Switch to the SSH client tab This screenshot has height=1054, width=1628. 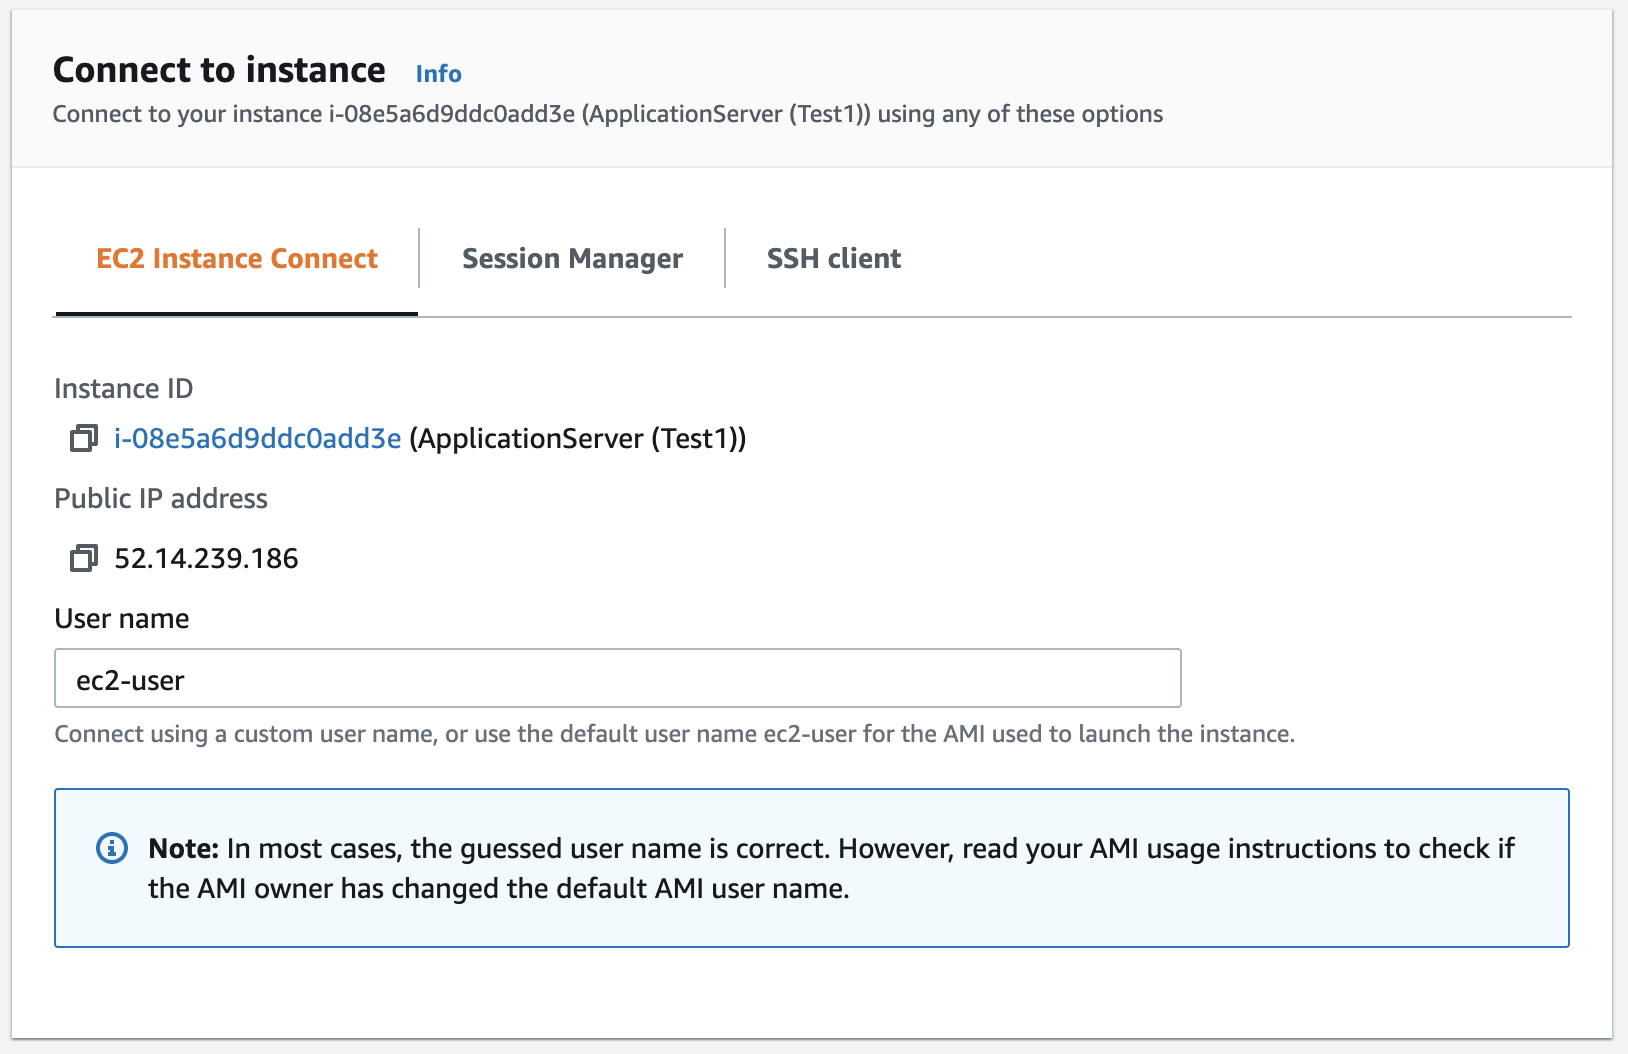click(x=833, y=259)
